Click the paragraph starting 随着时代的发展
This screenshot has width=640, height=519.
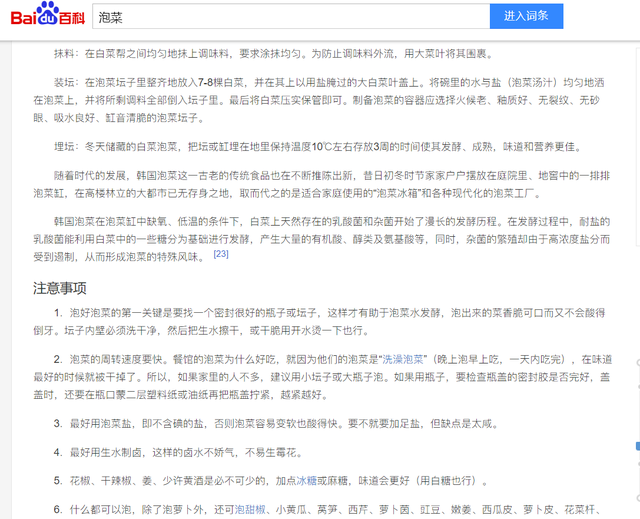pyautogui.click(x=322, y=184)
